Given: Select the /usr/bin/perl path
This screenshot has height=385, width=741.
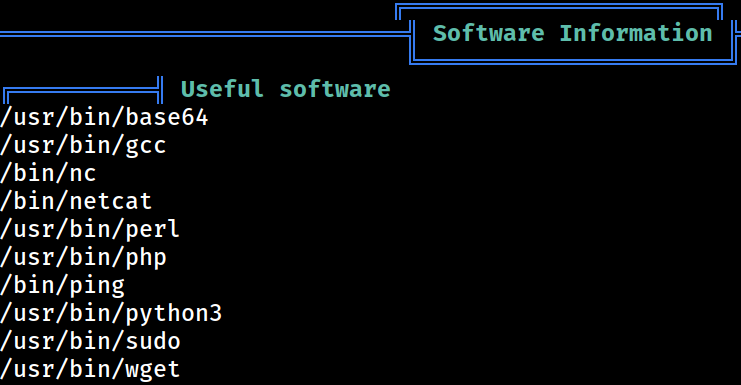Looking at the screenshot, I should tap(90, 230).
